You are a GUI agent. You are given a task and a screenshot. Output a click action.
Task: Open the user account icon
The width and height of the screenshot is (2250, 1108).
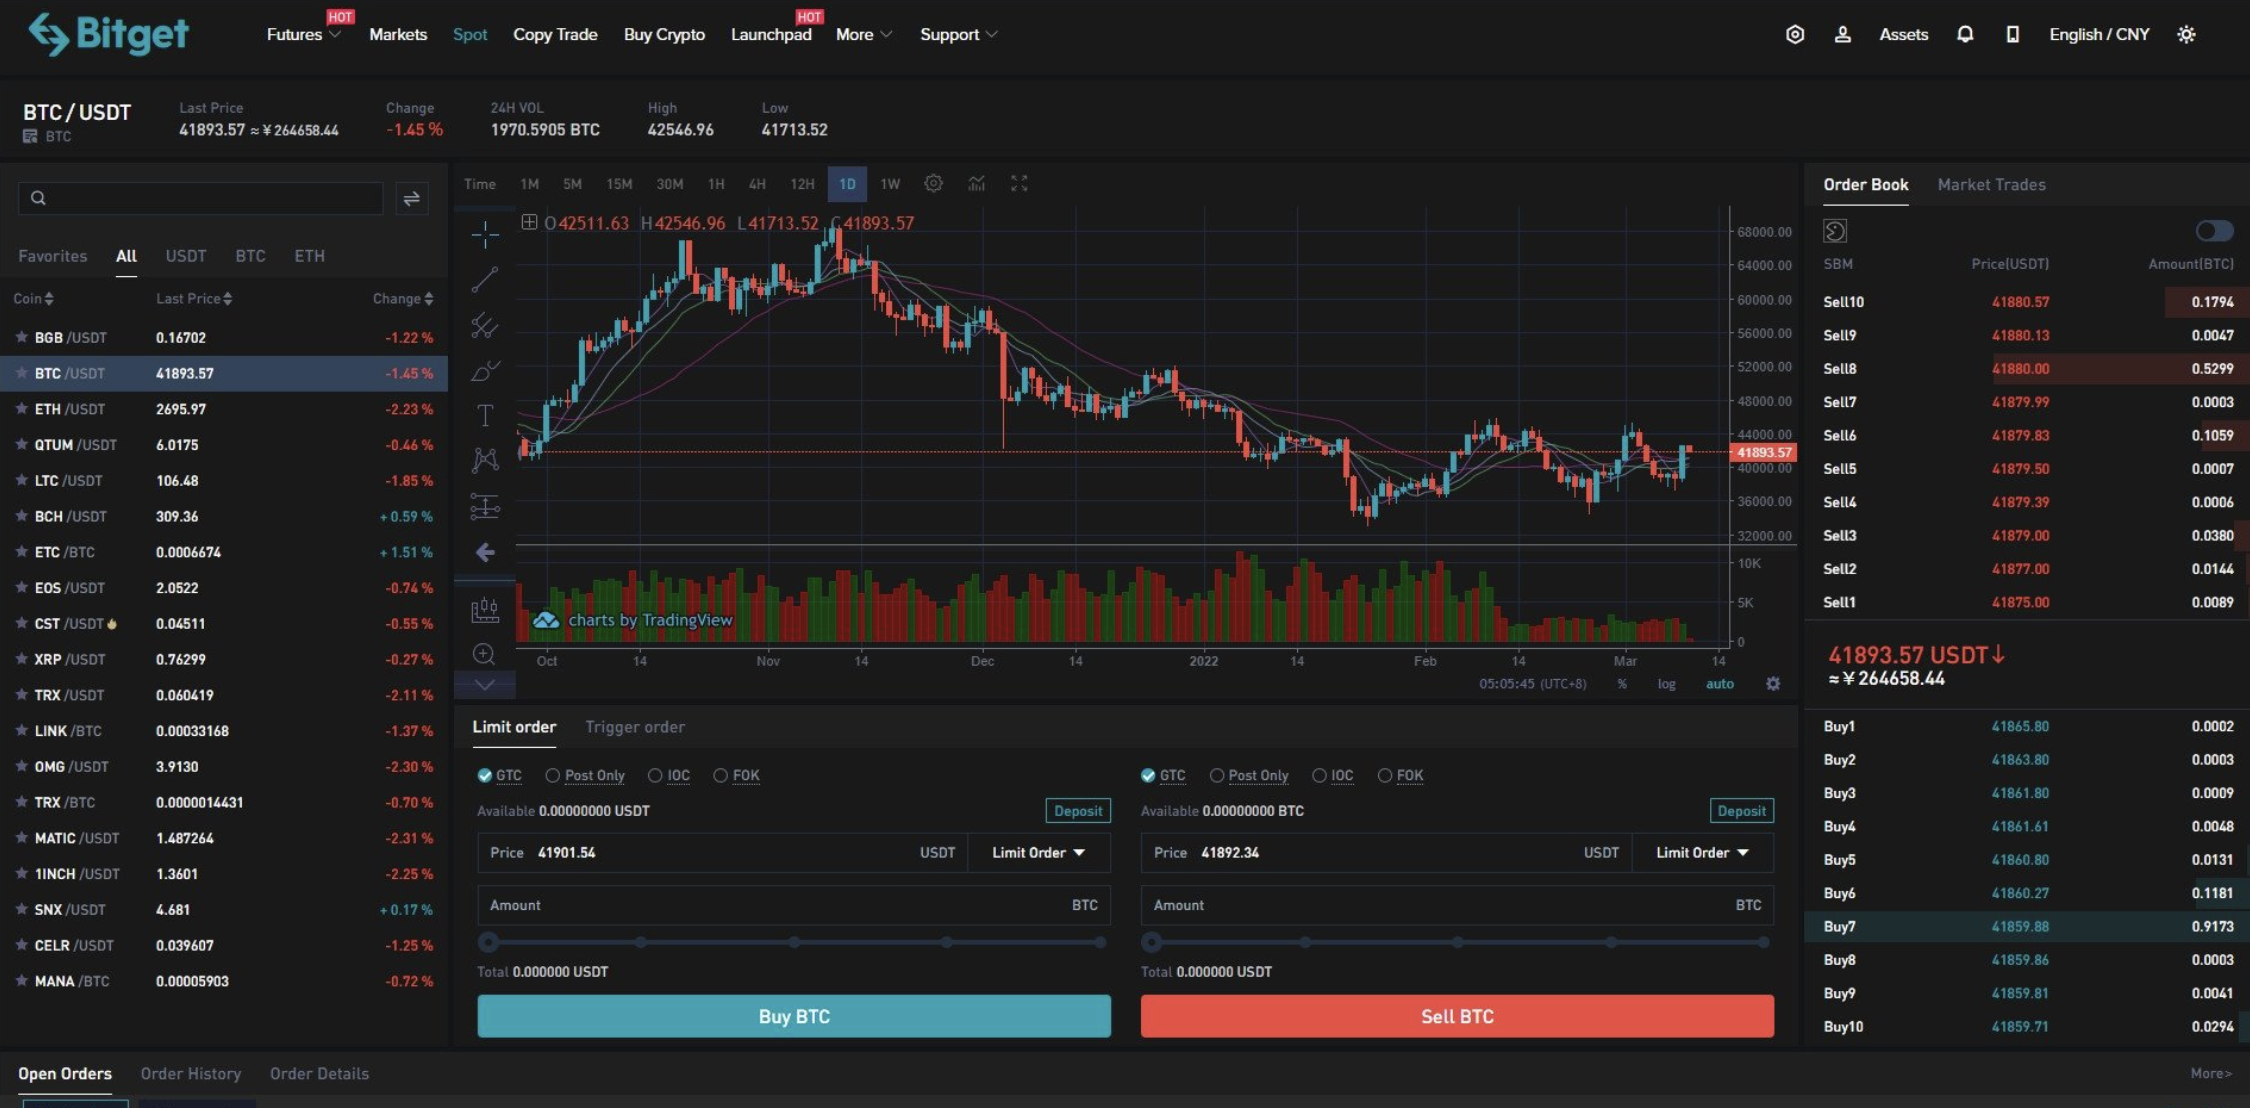[x=1843, y=34]
